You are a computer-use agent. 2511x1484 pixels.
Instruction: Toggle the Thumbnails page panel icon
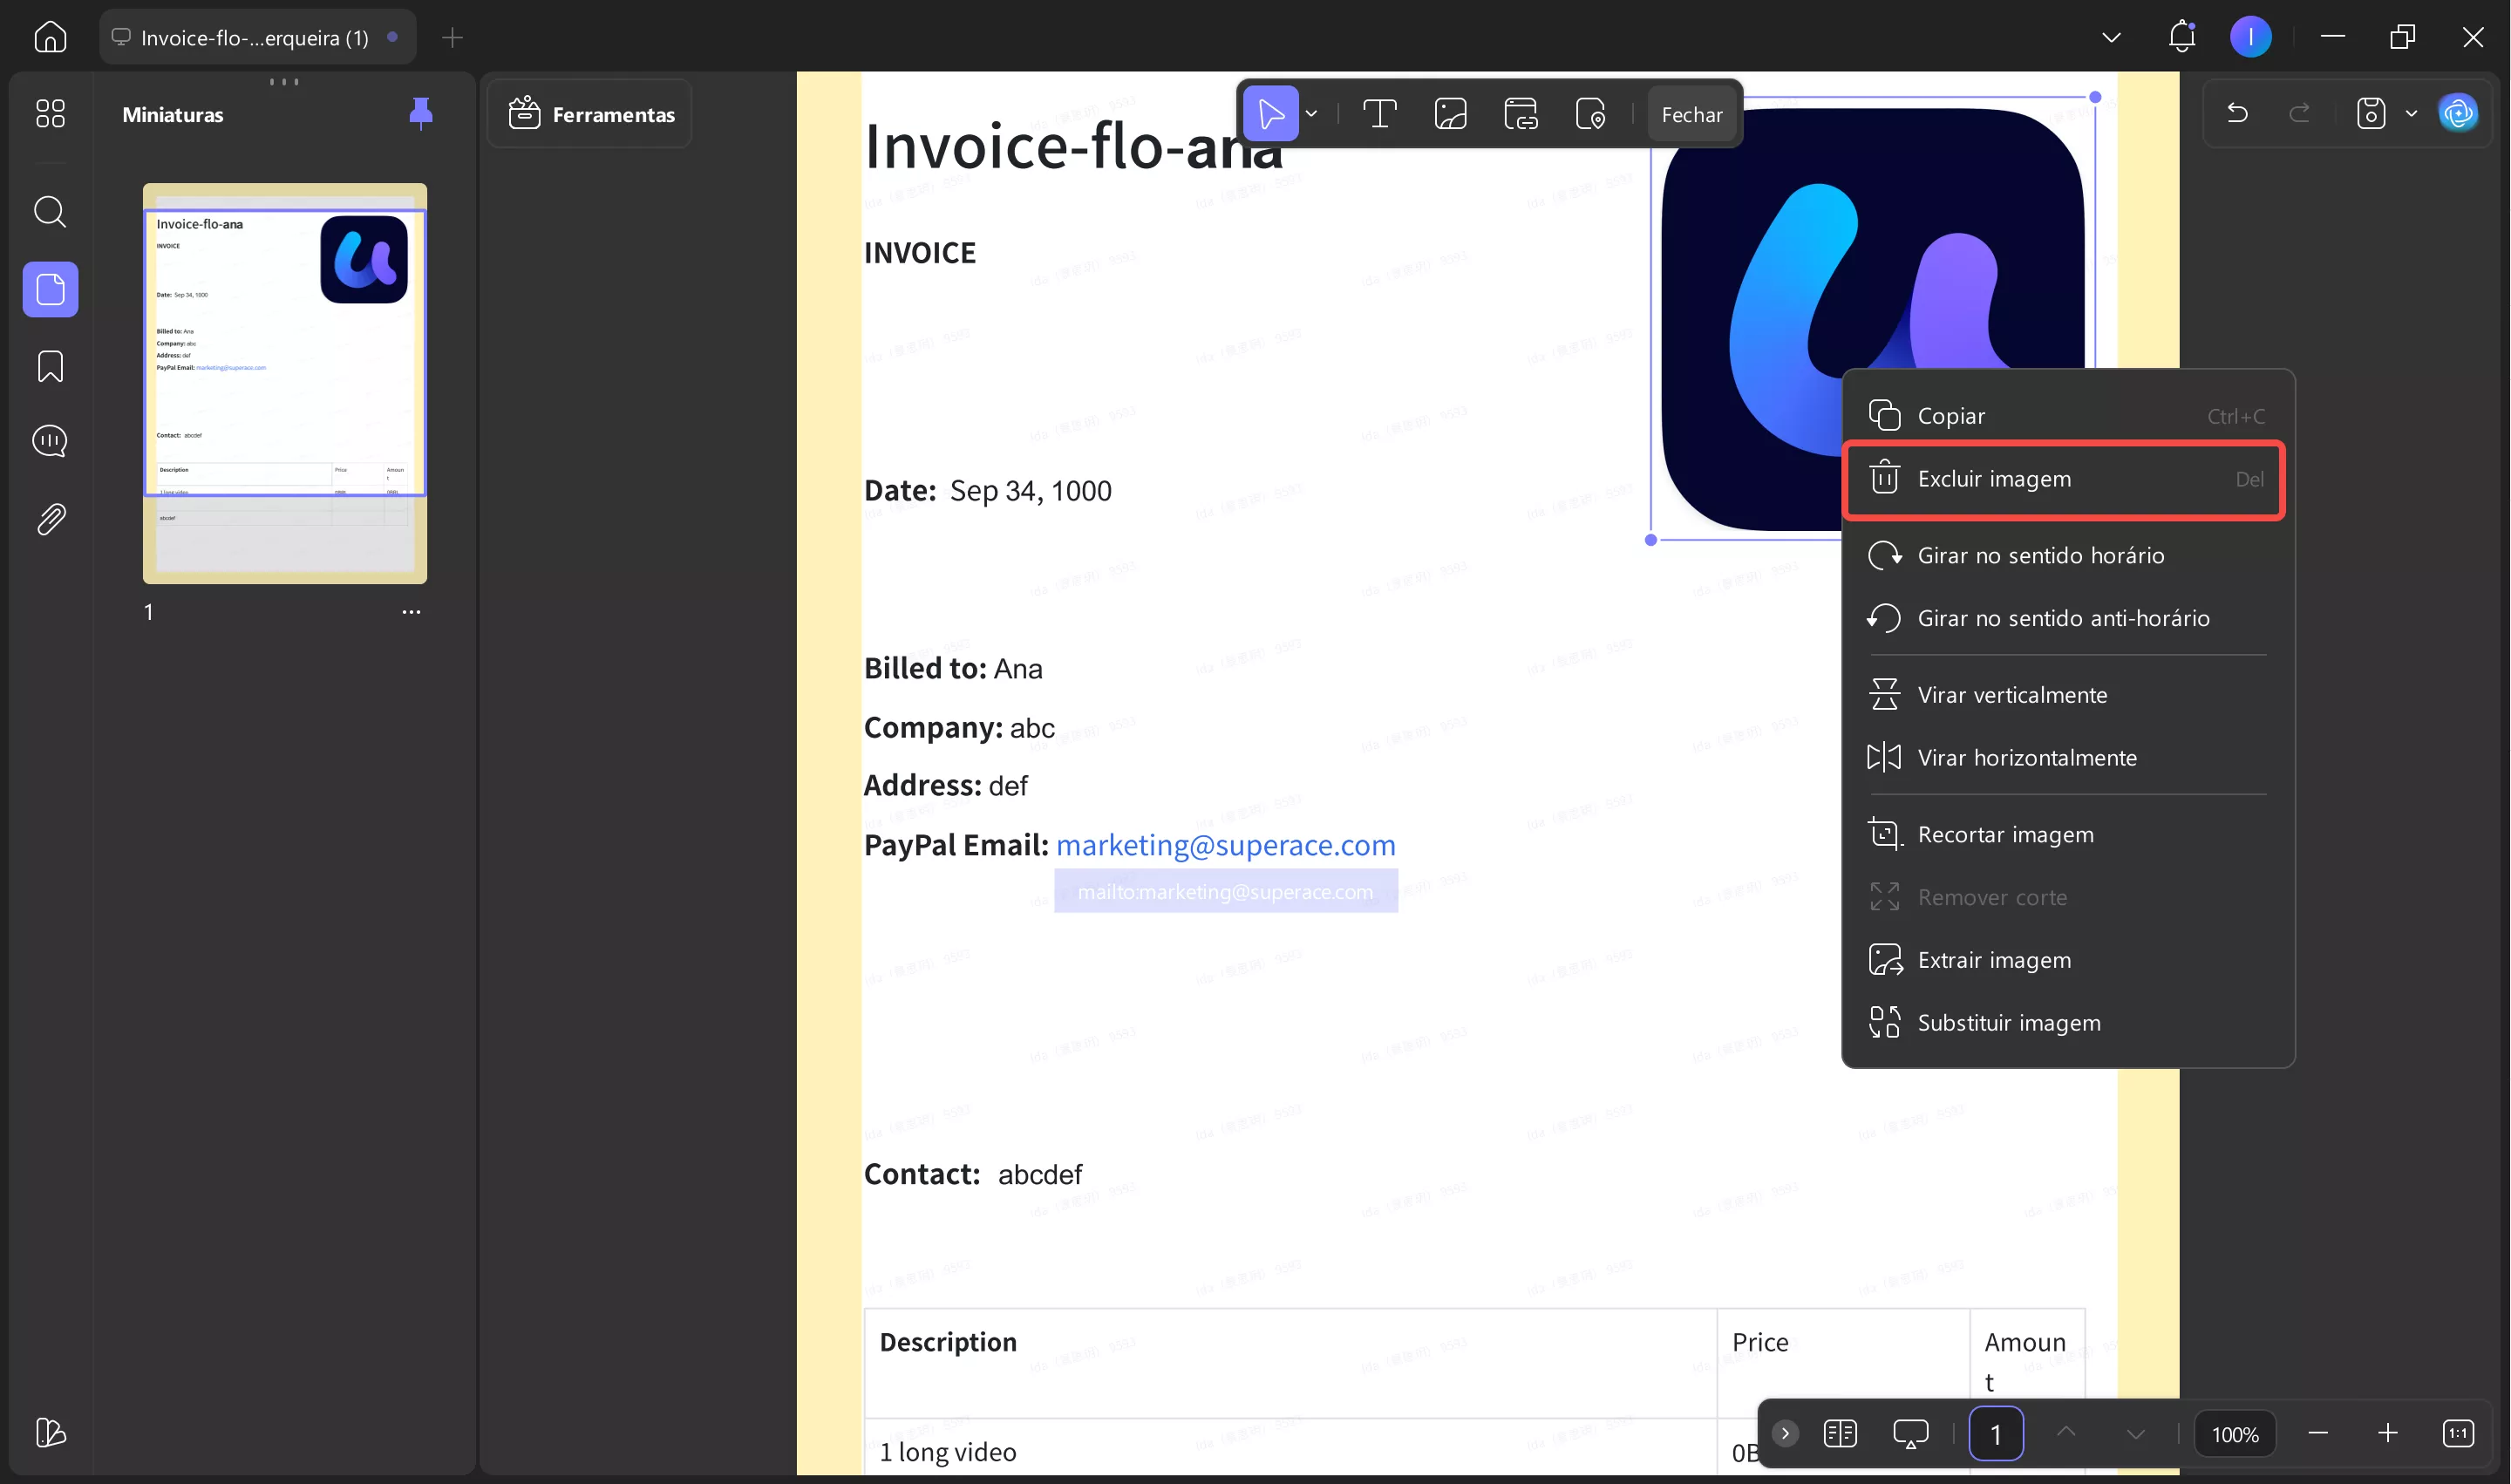pyautogui.click(x=50, y=290)
